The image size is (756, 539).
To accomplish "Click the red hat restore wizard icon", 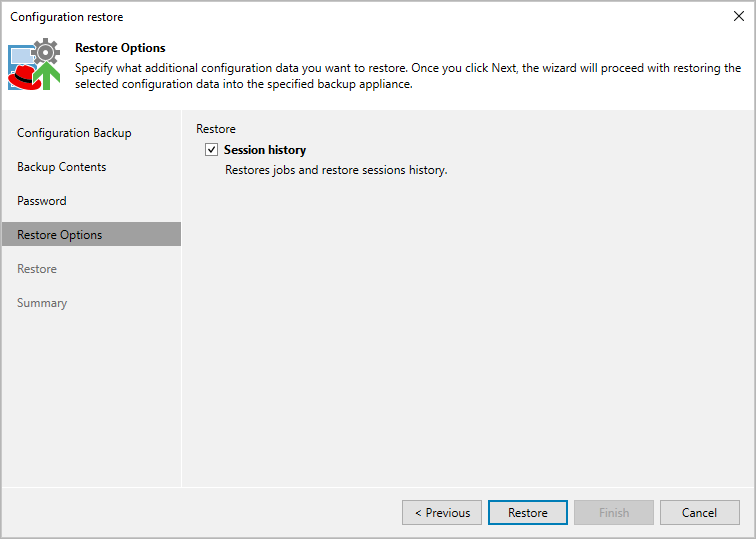I will (x=34, y=64).
